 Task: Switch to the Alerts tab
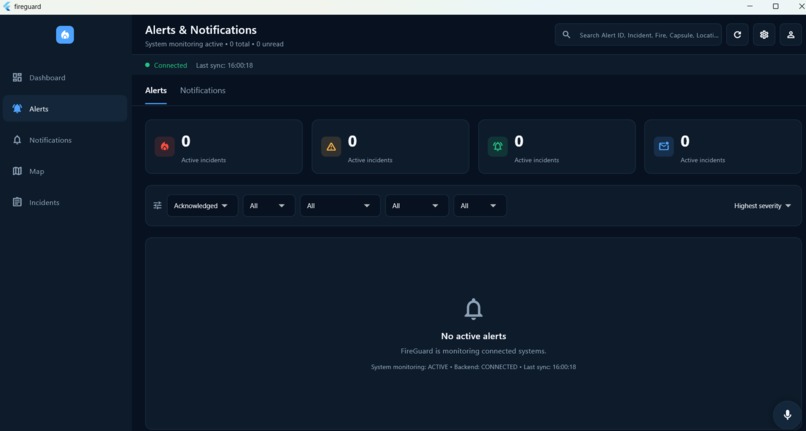[156, 91]
